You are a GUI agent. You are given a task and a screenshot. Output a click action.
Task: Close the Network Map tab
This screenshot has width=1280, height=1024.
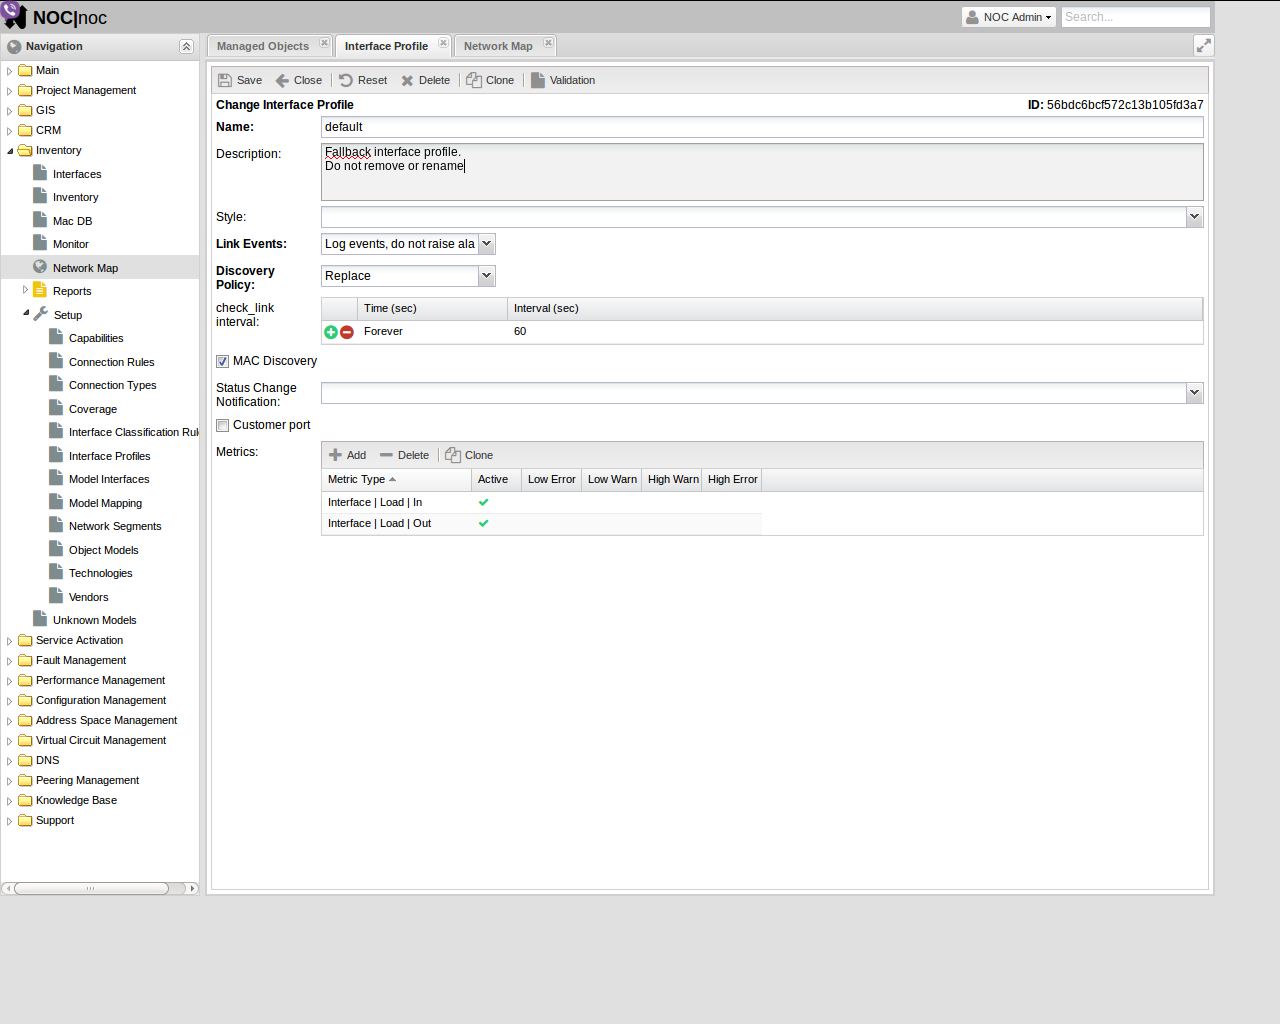point(548,43)
